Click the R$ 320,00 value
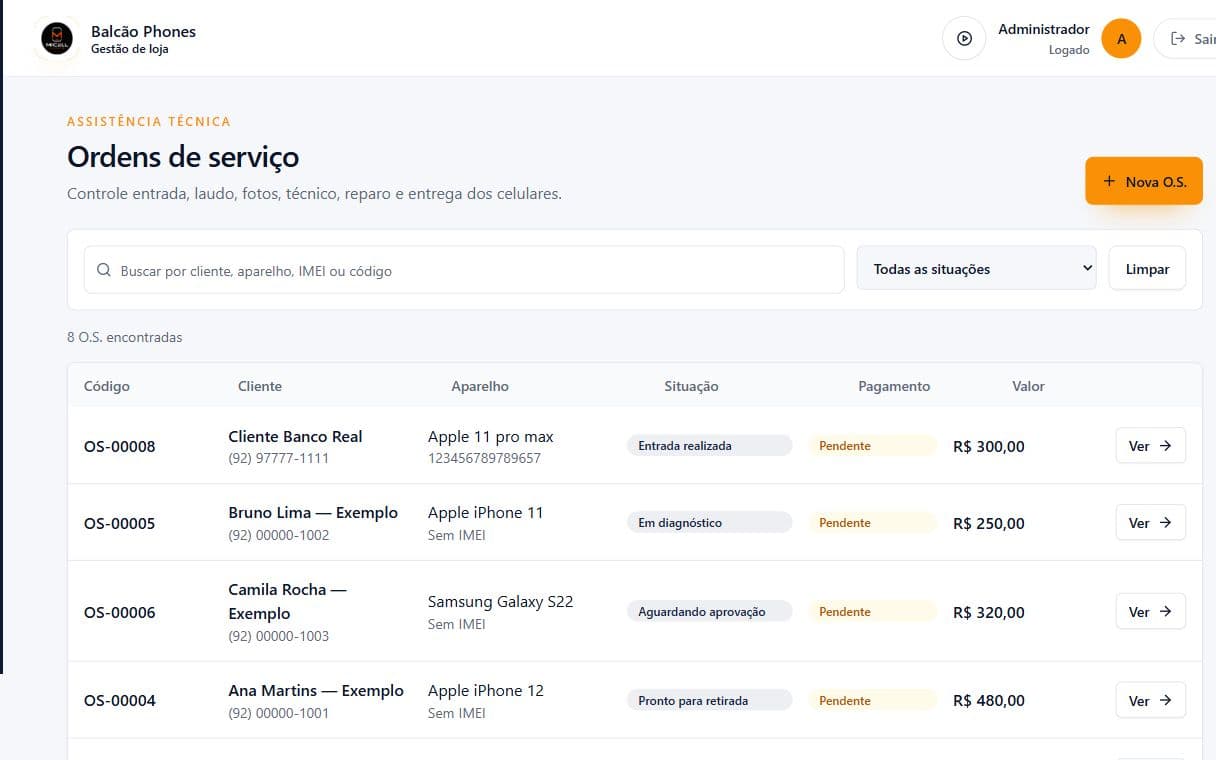This screenshot has height=760, width=1216. [989, 613]
